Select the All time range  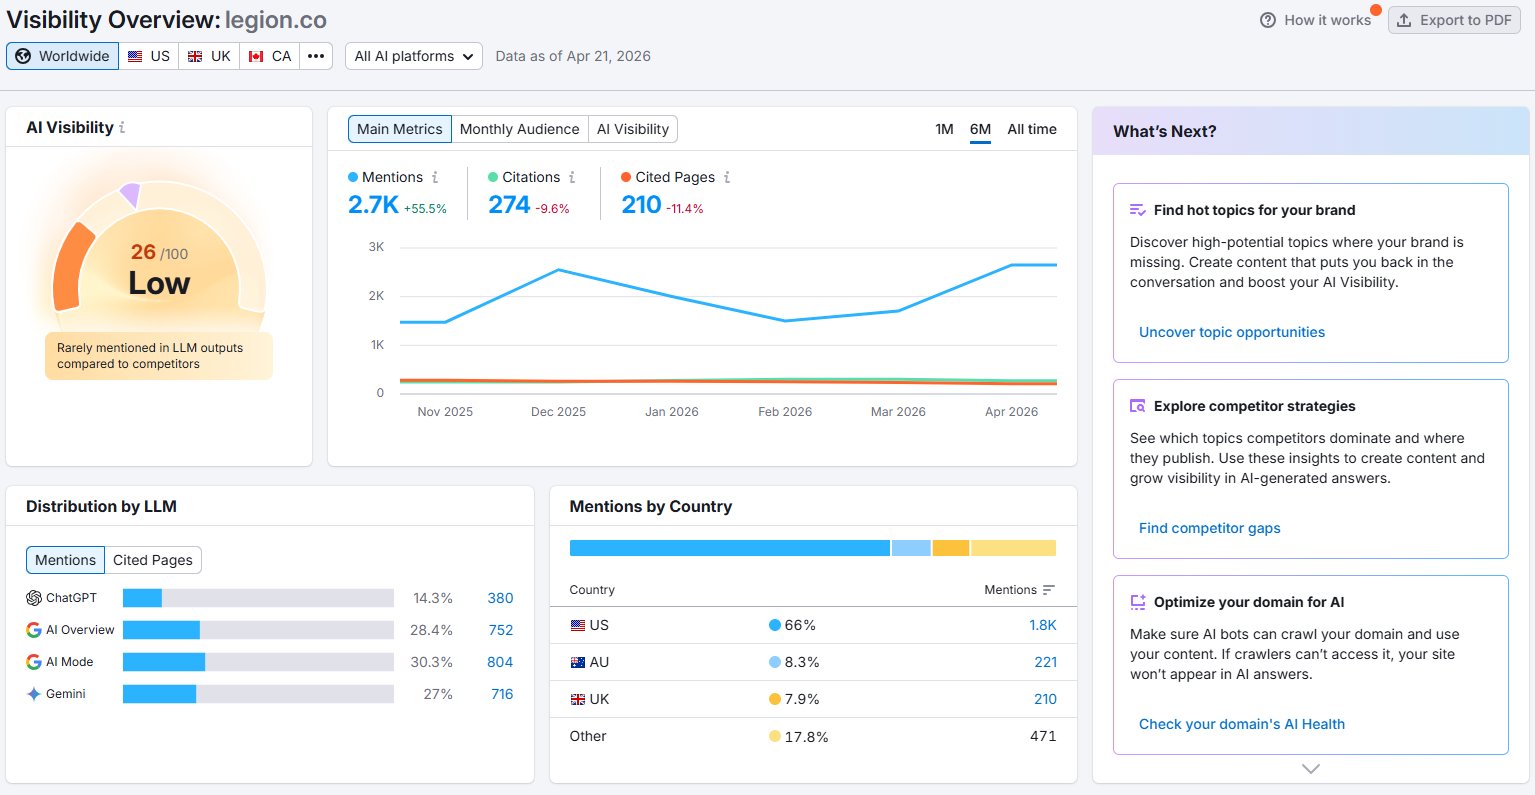pyautogui.click(x=1032, y=129)
